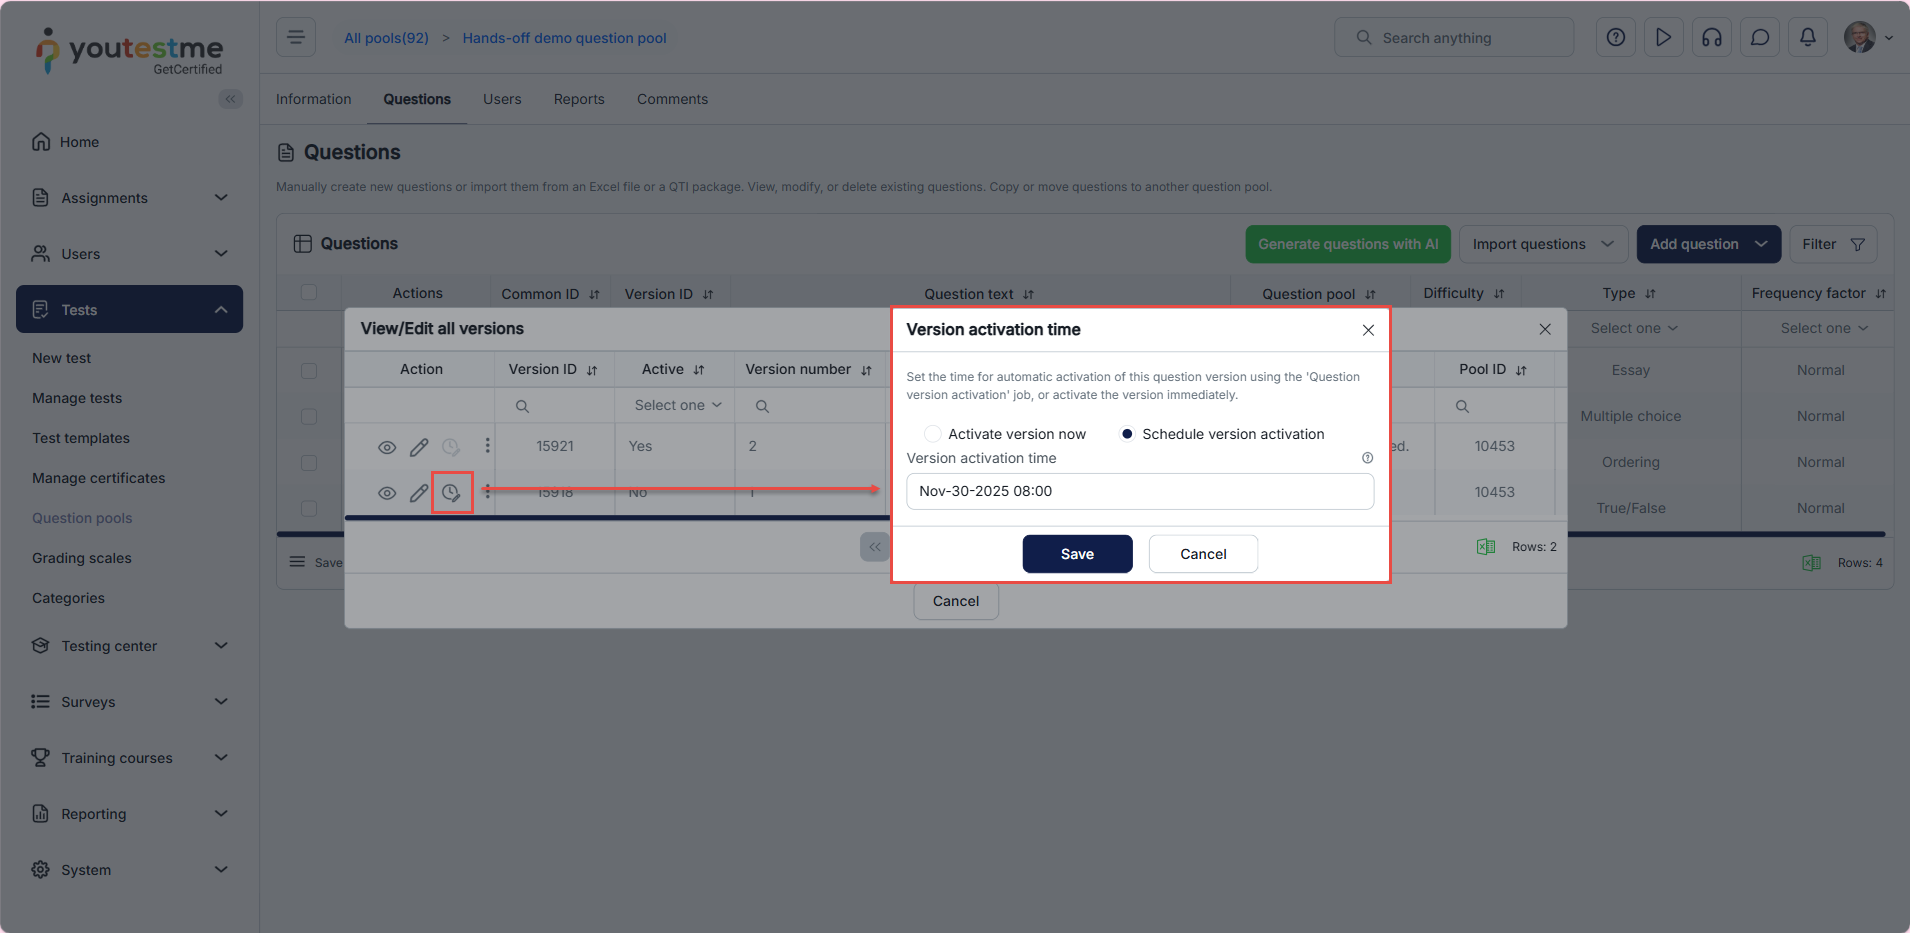Open the Active column Select one dropdown
1910x933 pixels.
point(677,406)
